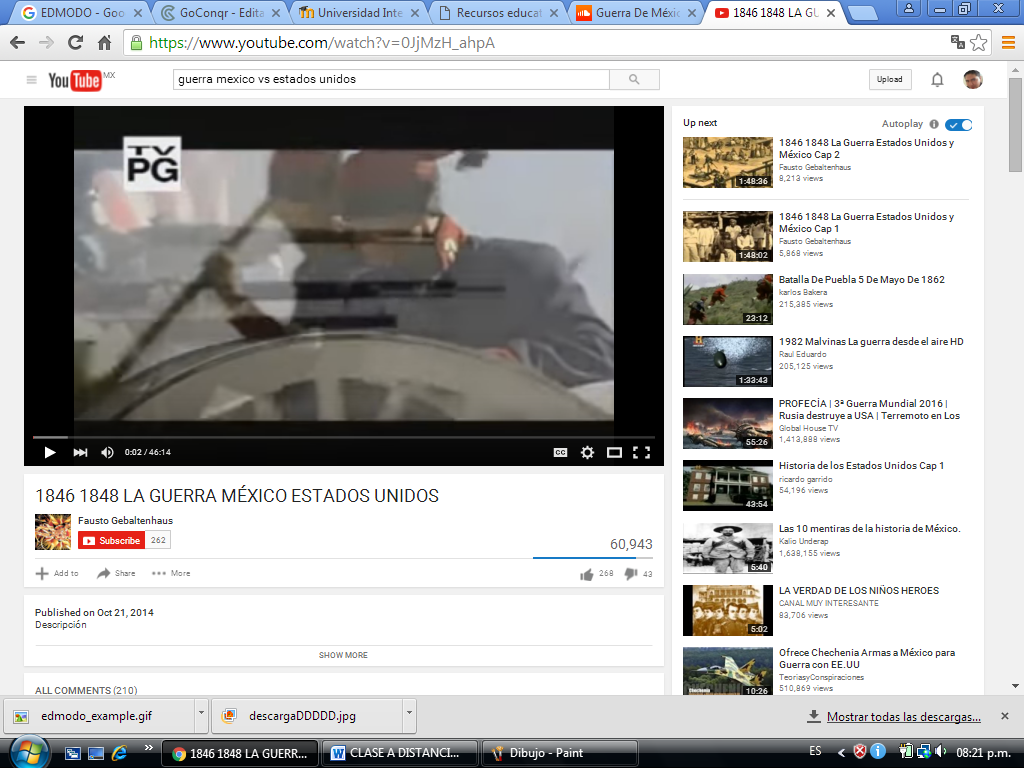The height and width of the screenshot is (768, 1024).
Task: Click the browser back arrow
Action: click(x=18, y=43)
